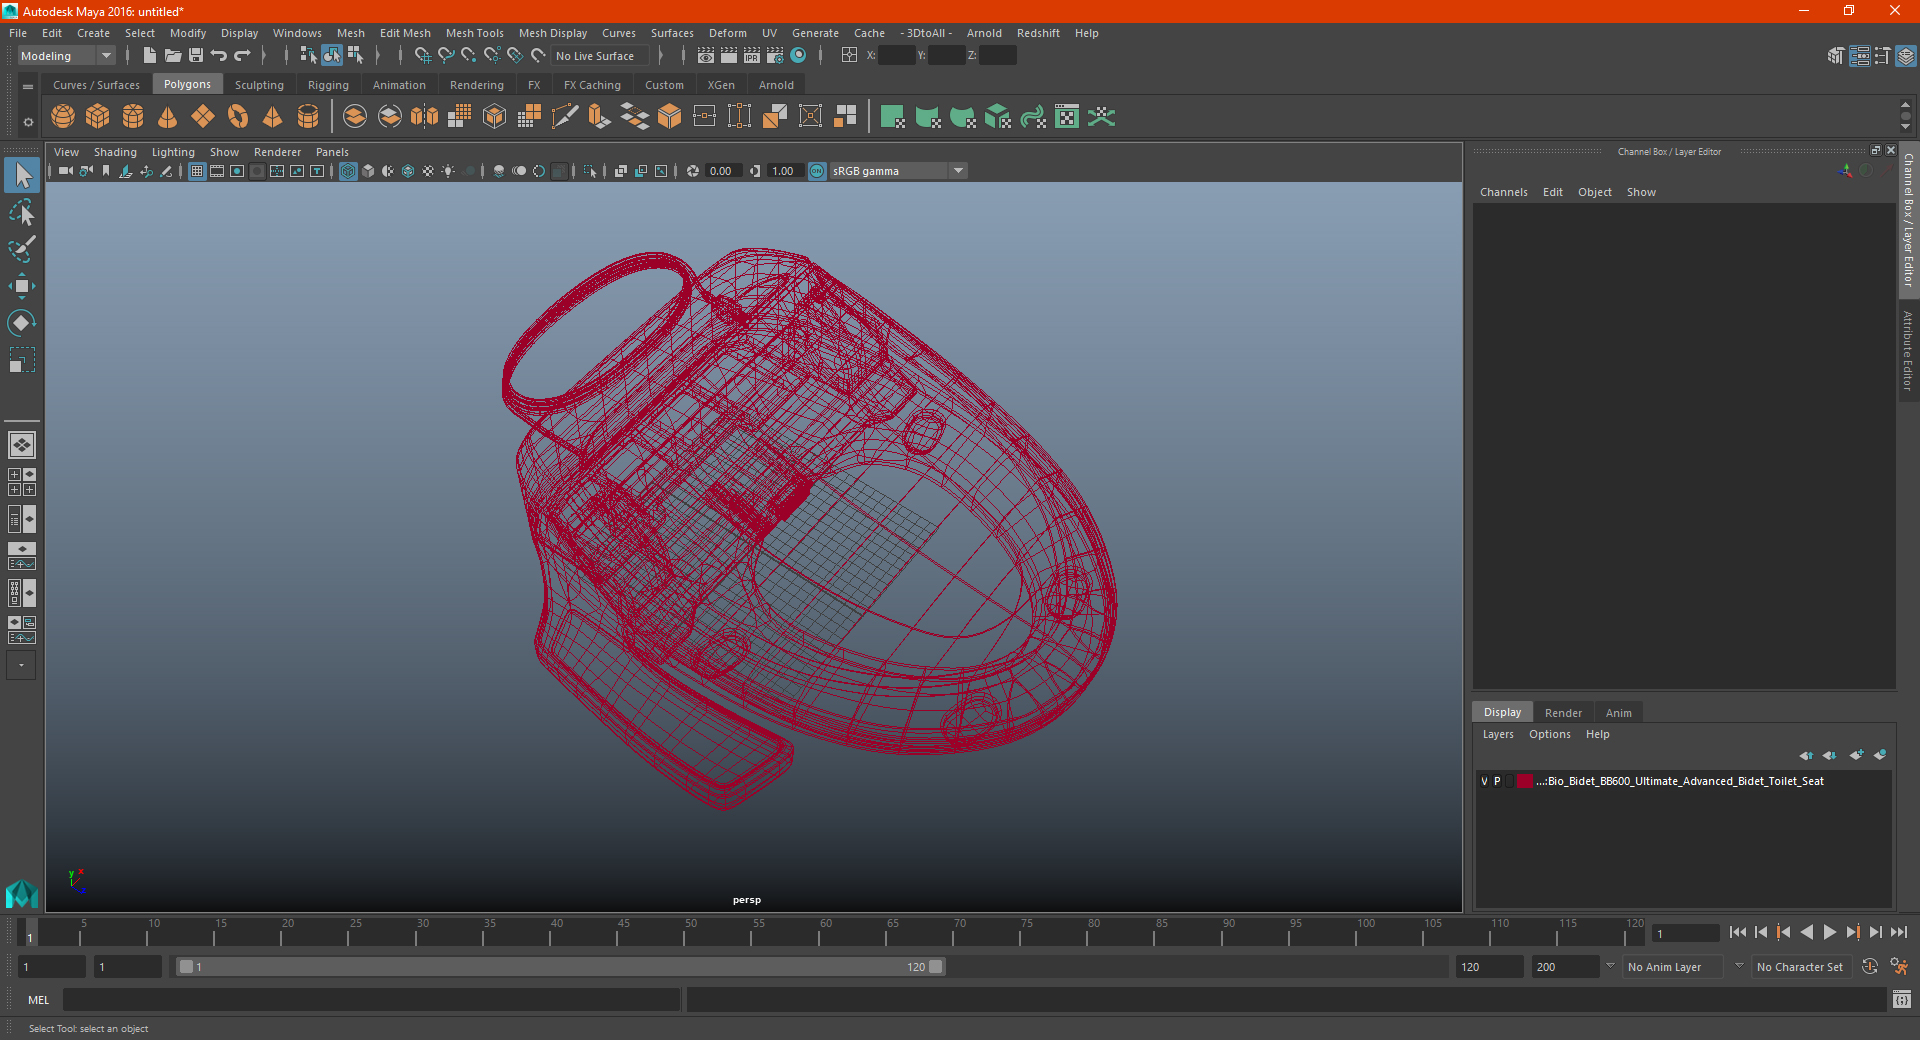Open the viewport Shading menu
Viewport: 1920px width, 1040px height.
(115, 152)
